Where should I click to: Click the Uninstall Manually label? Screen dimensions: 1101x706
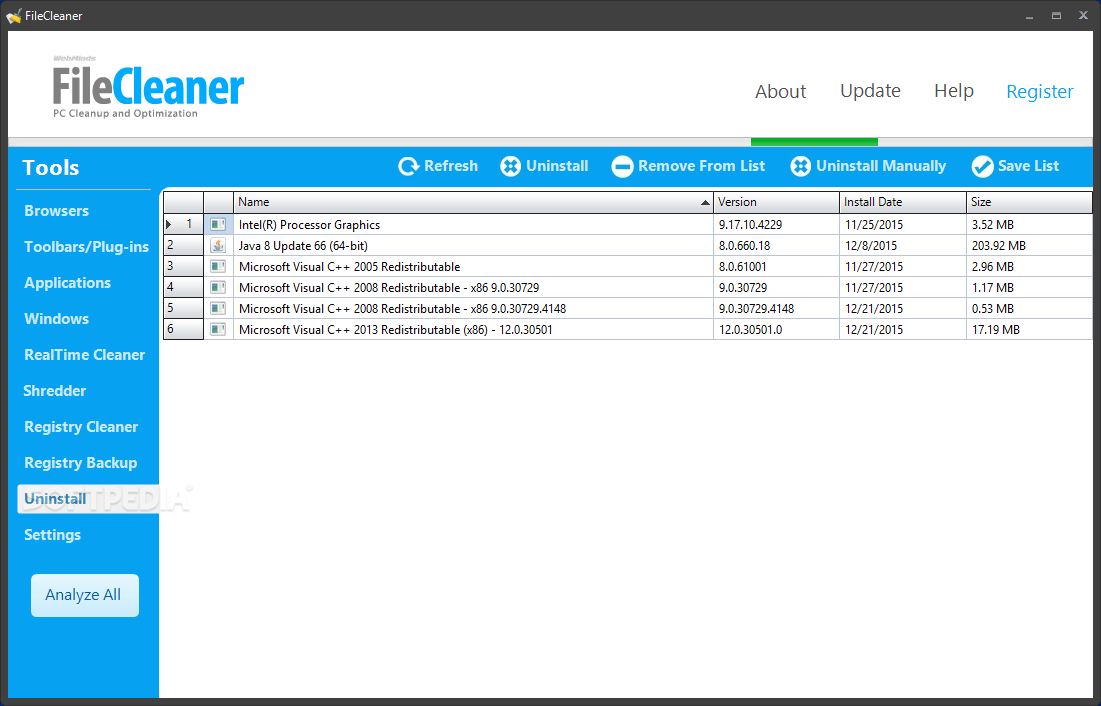(x=881, y=166)
